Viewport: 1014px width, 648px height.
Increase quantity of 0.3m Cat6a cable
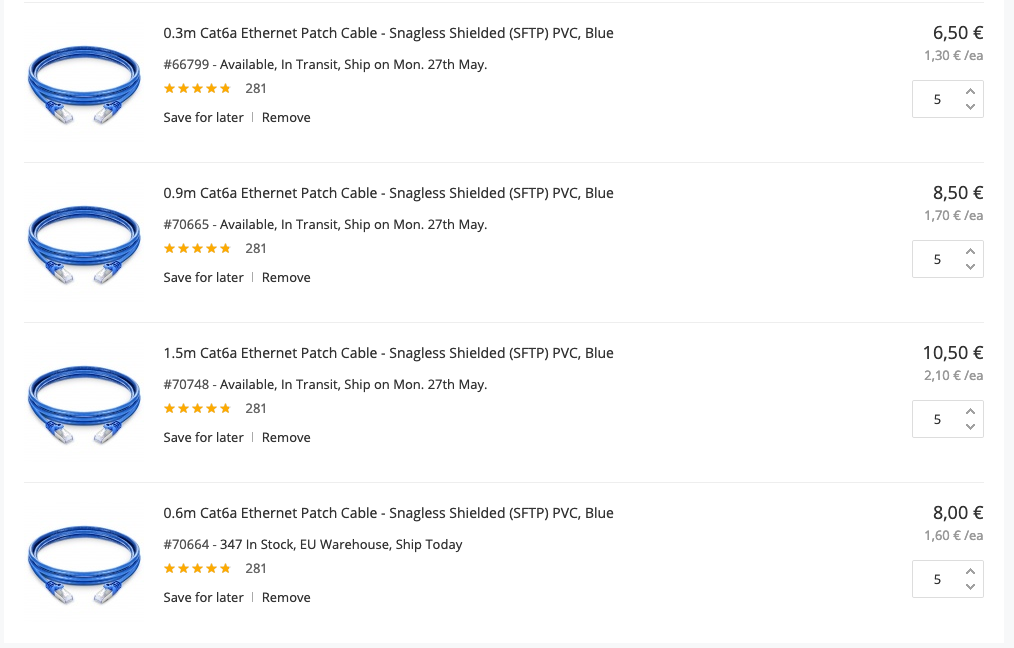[x=970, y=91]
